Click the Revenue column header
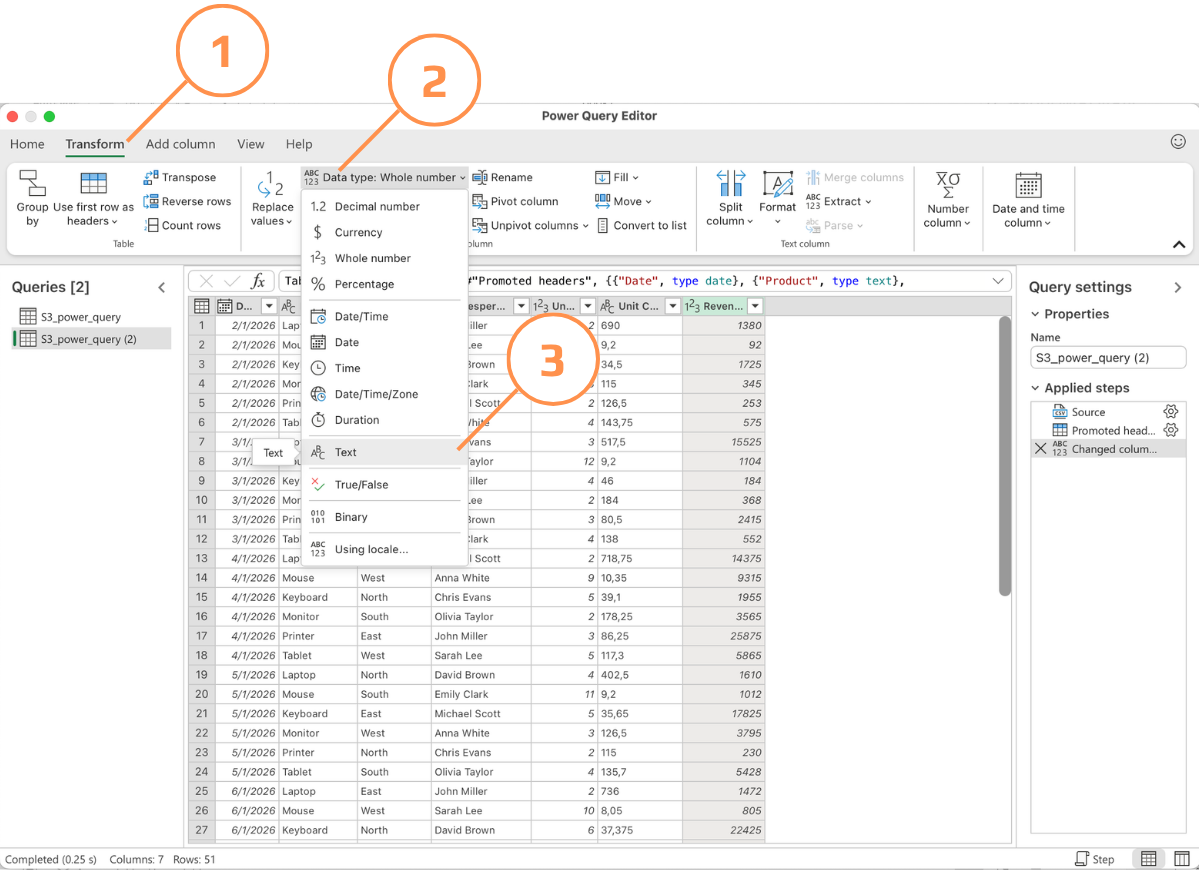Screen dimensions: 1199x871 coord(723,306)
